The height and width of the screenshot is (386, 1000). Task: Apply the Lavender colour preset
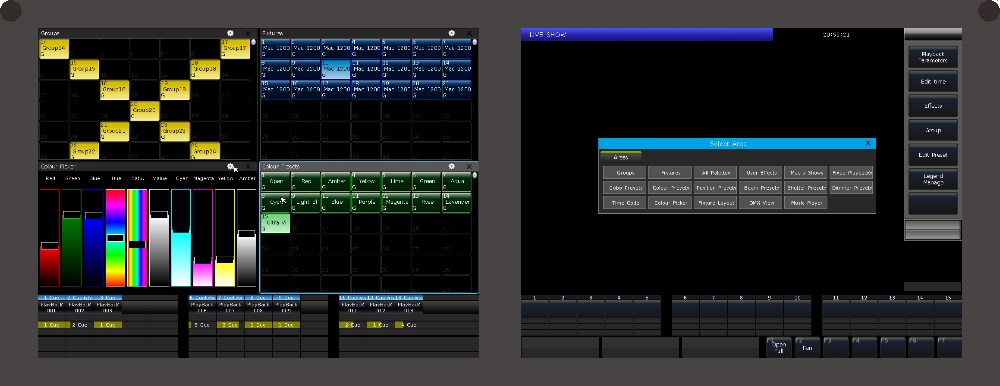click(x=456, y=202)
